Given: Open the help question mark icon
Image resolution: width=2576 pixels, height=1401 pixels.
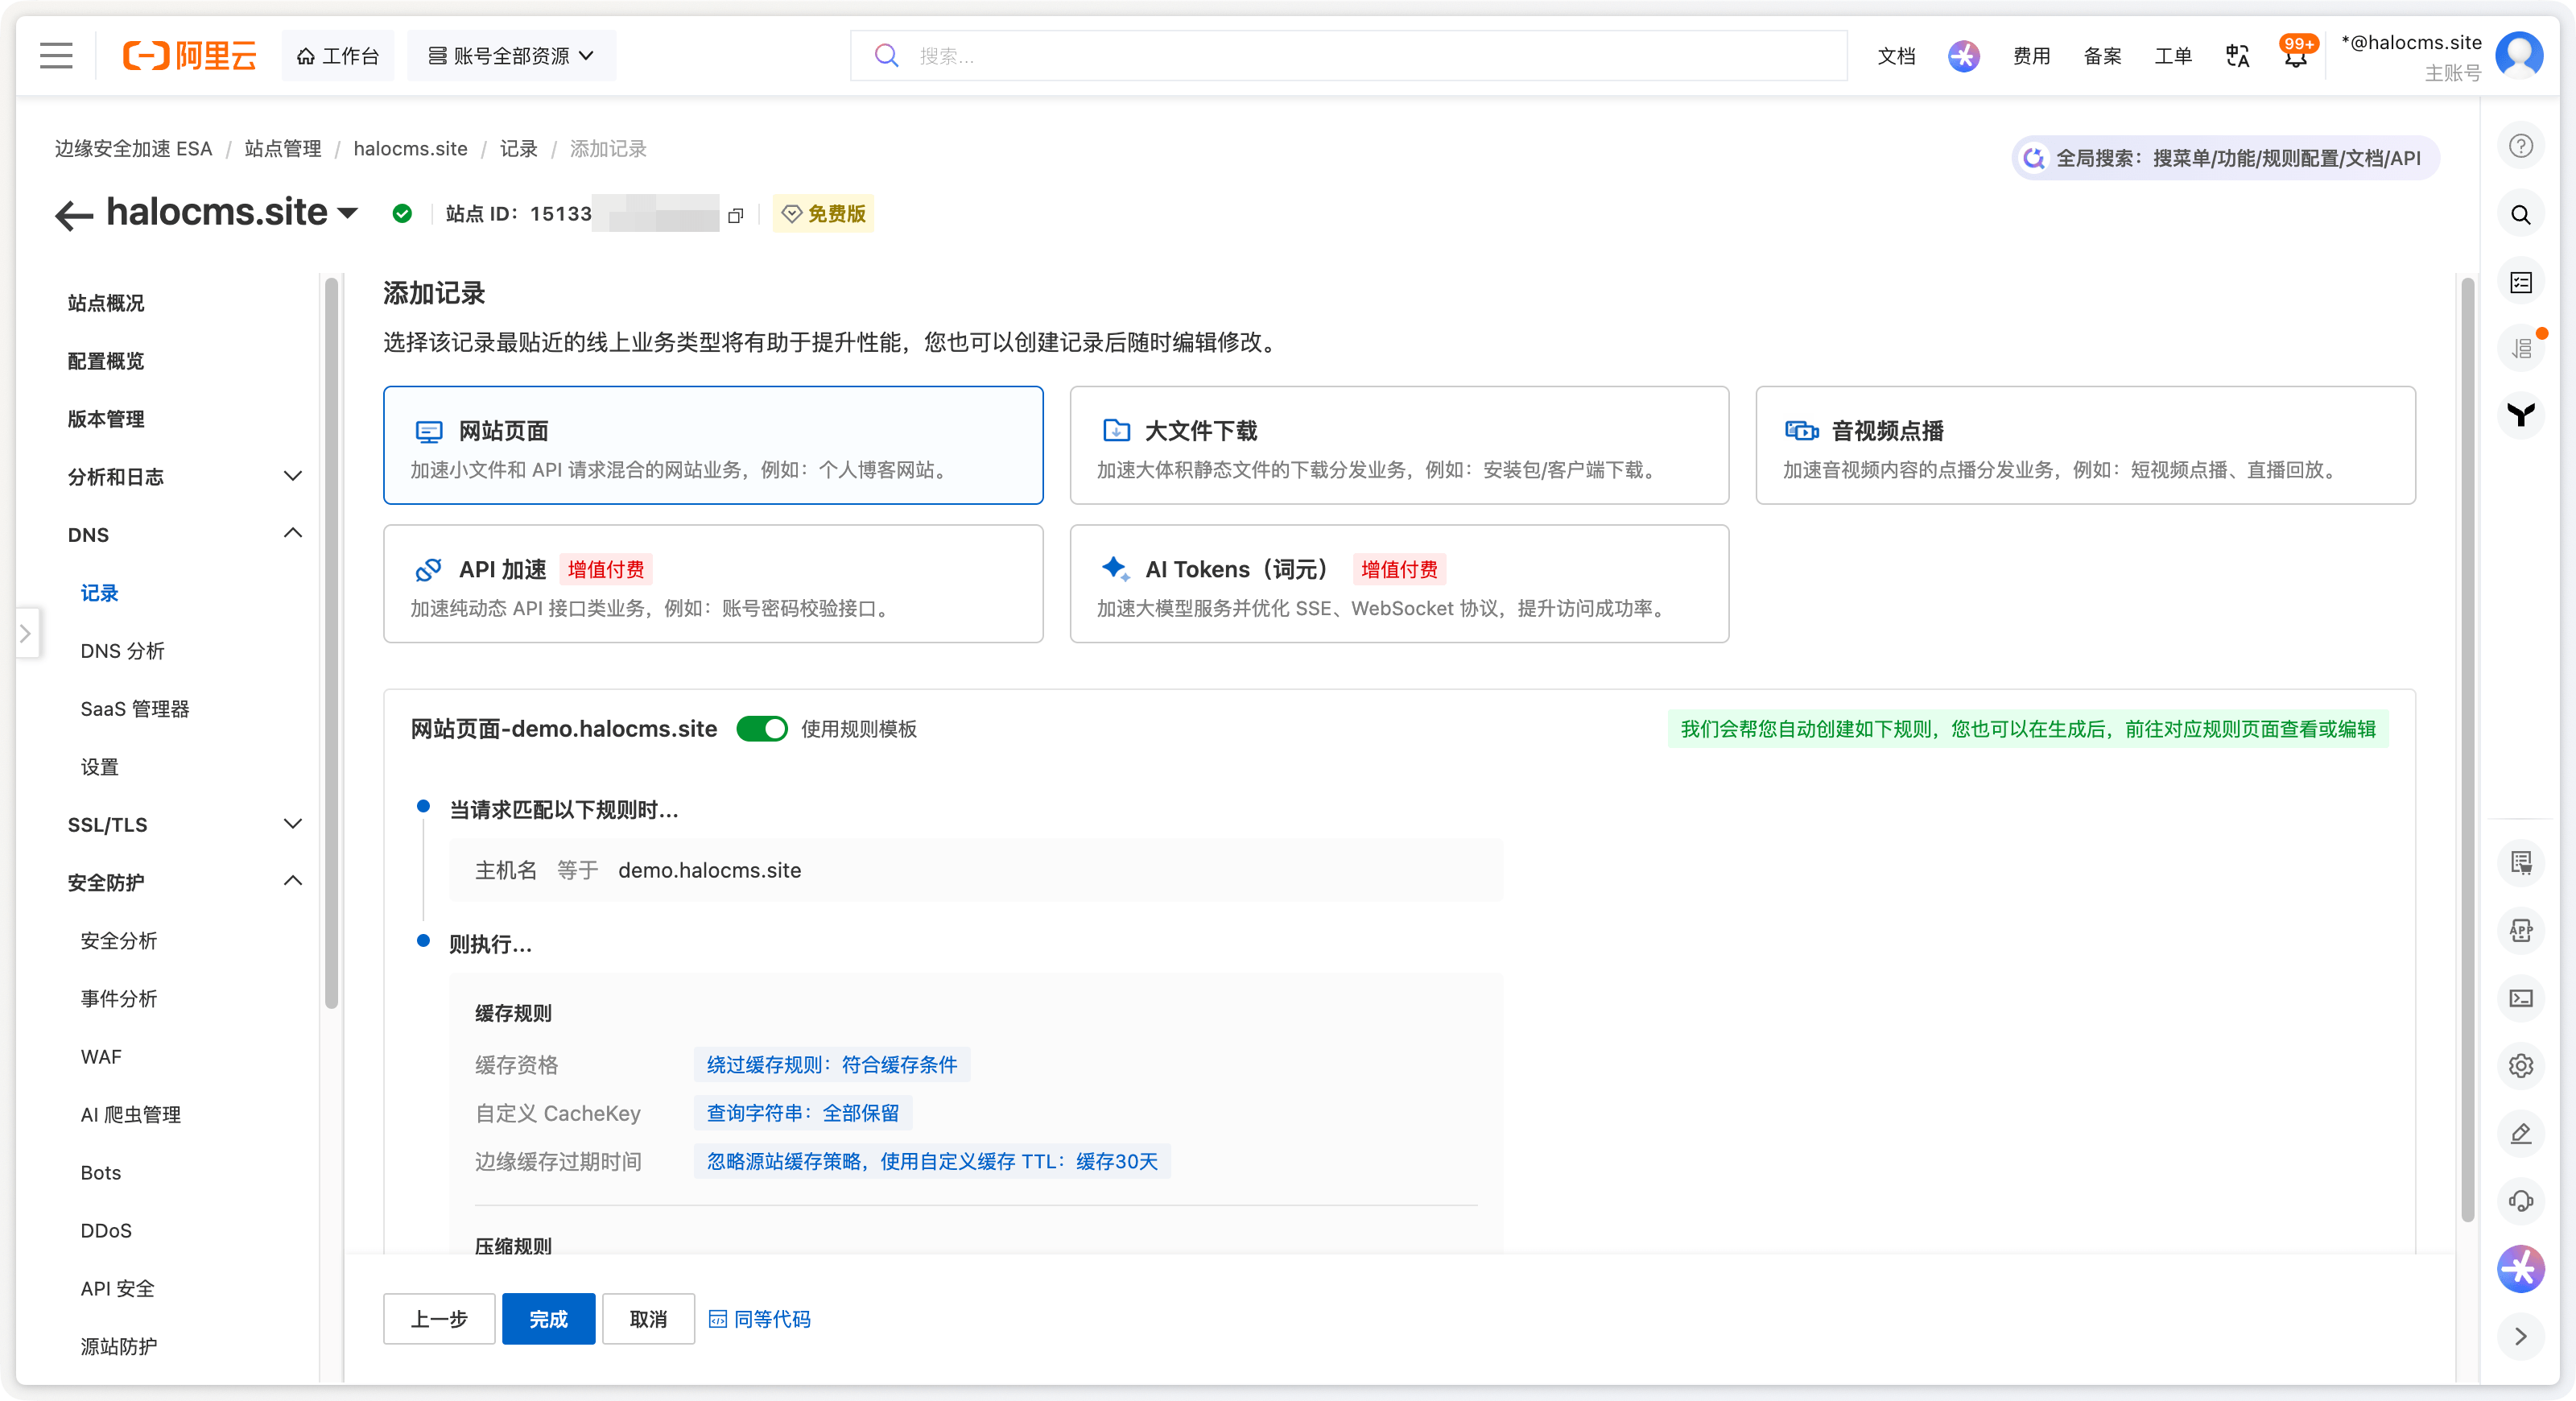Looking at the screenshot, I should coord(2521,146).
